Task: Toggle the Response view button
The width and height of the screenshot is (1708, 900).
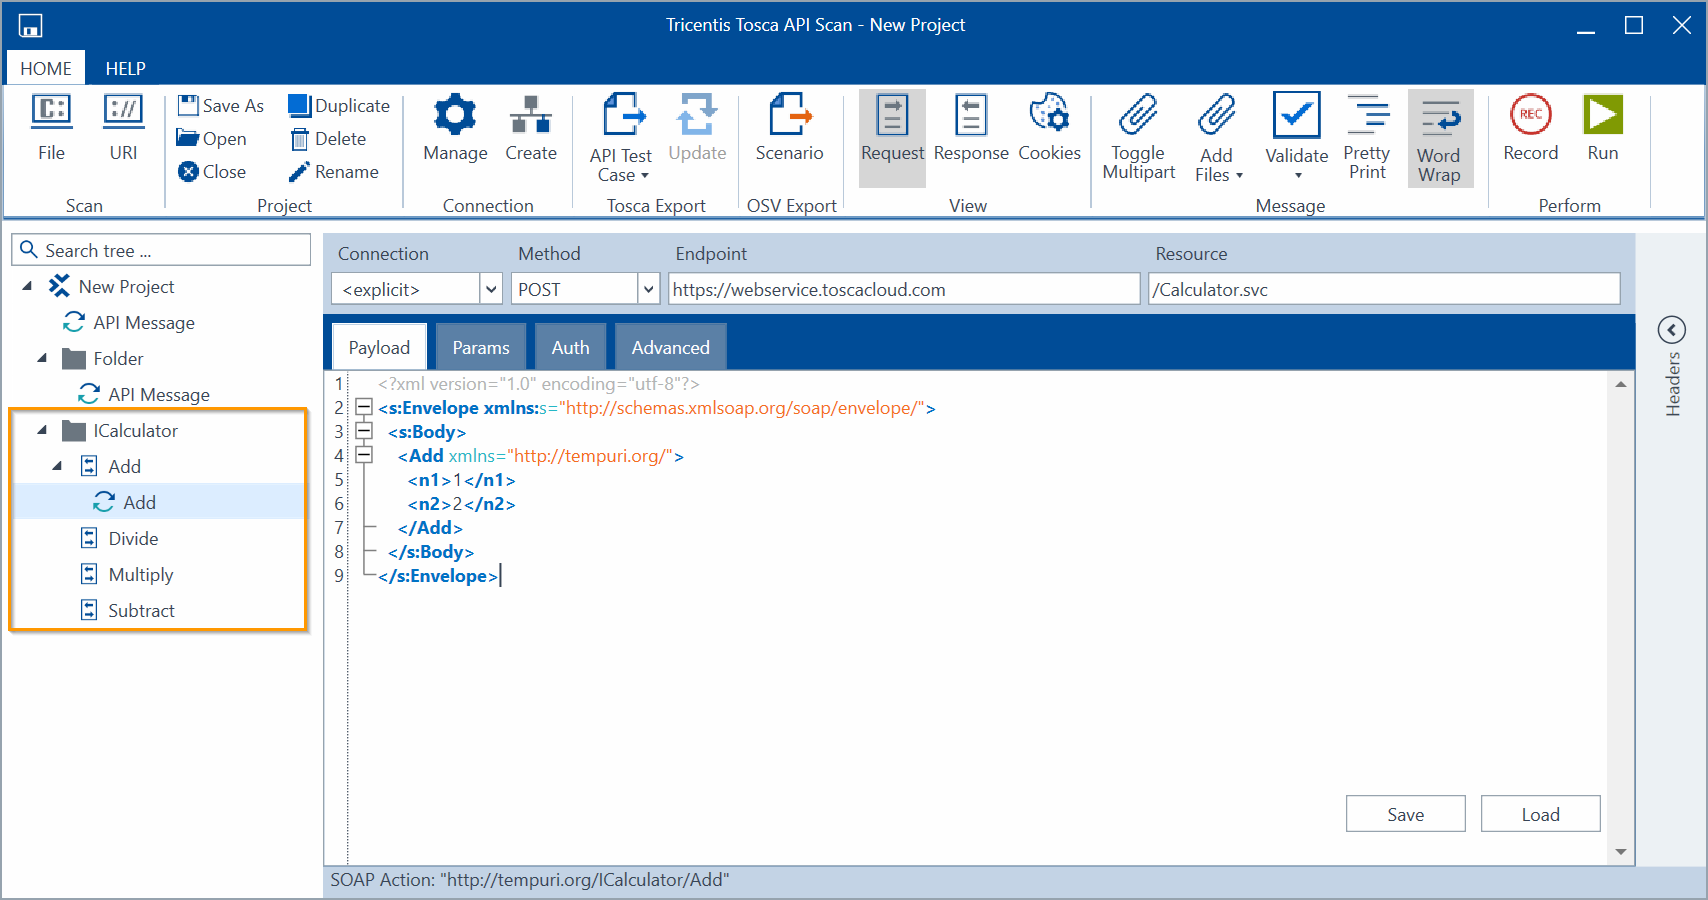Action: (x=970, y=116)
